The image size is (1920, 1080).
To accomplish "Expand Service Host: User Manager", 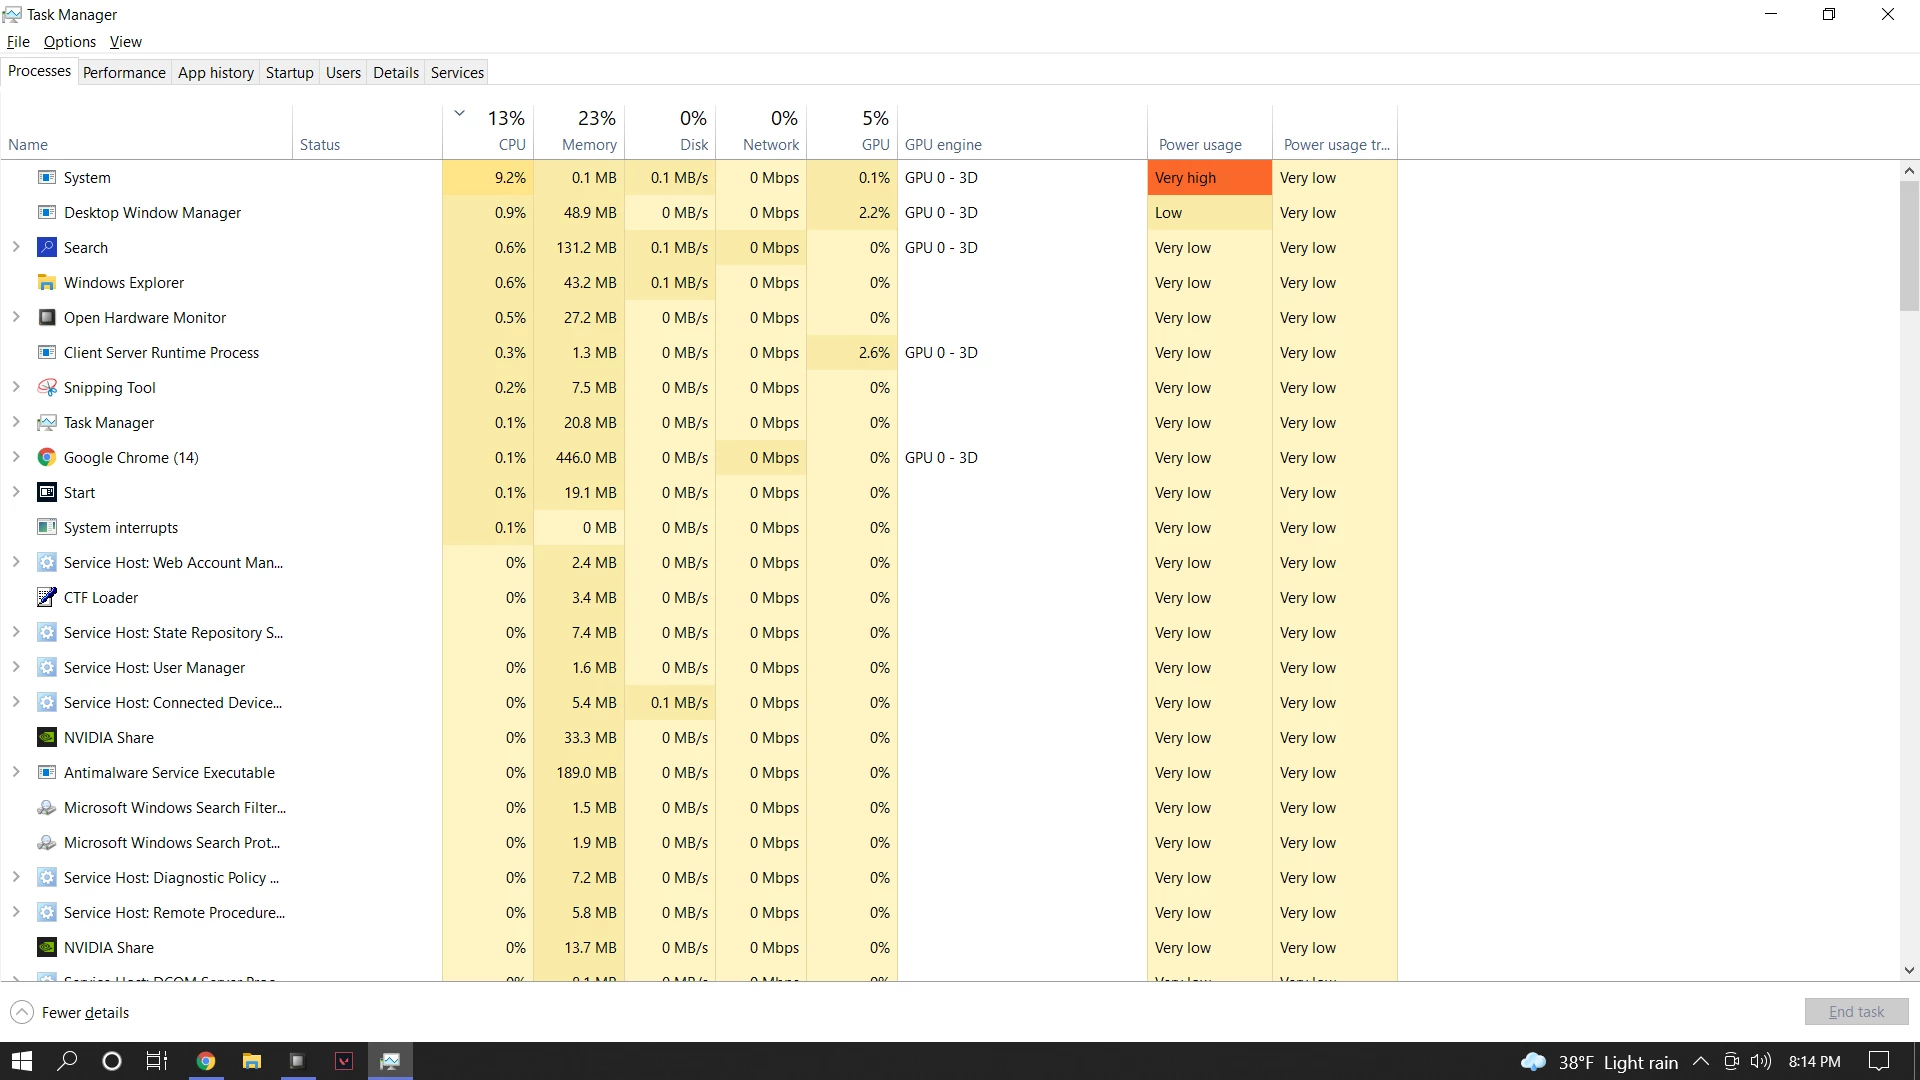I will (x=16, y=668).
